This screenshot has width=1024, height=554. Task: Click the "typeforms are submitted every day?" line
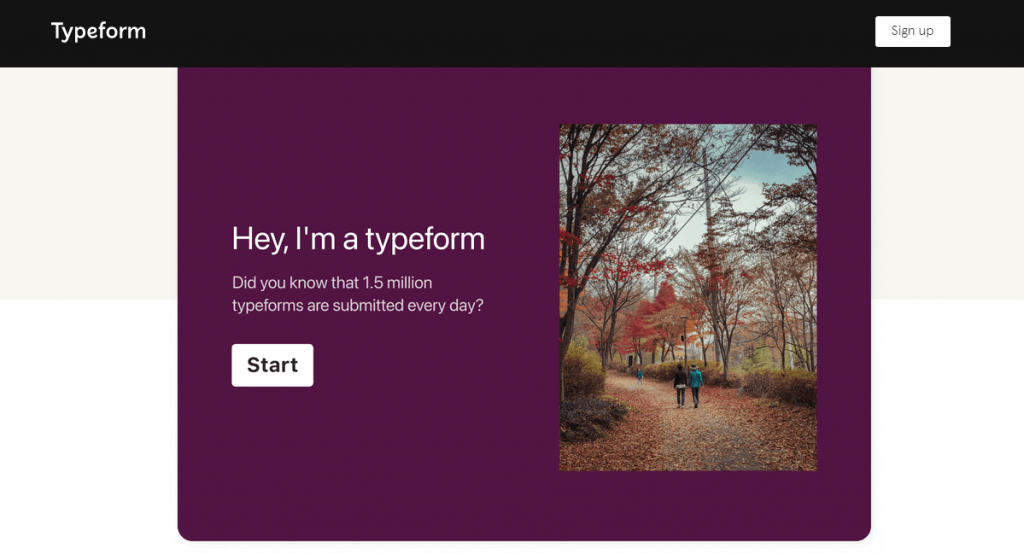click(x=357, y=305)
